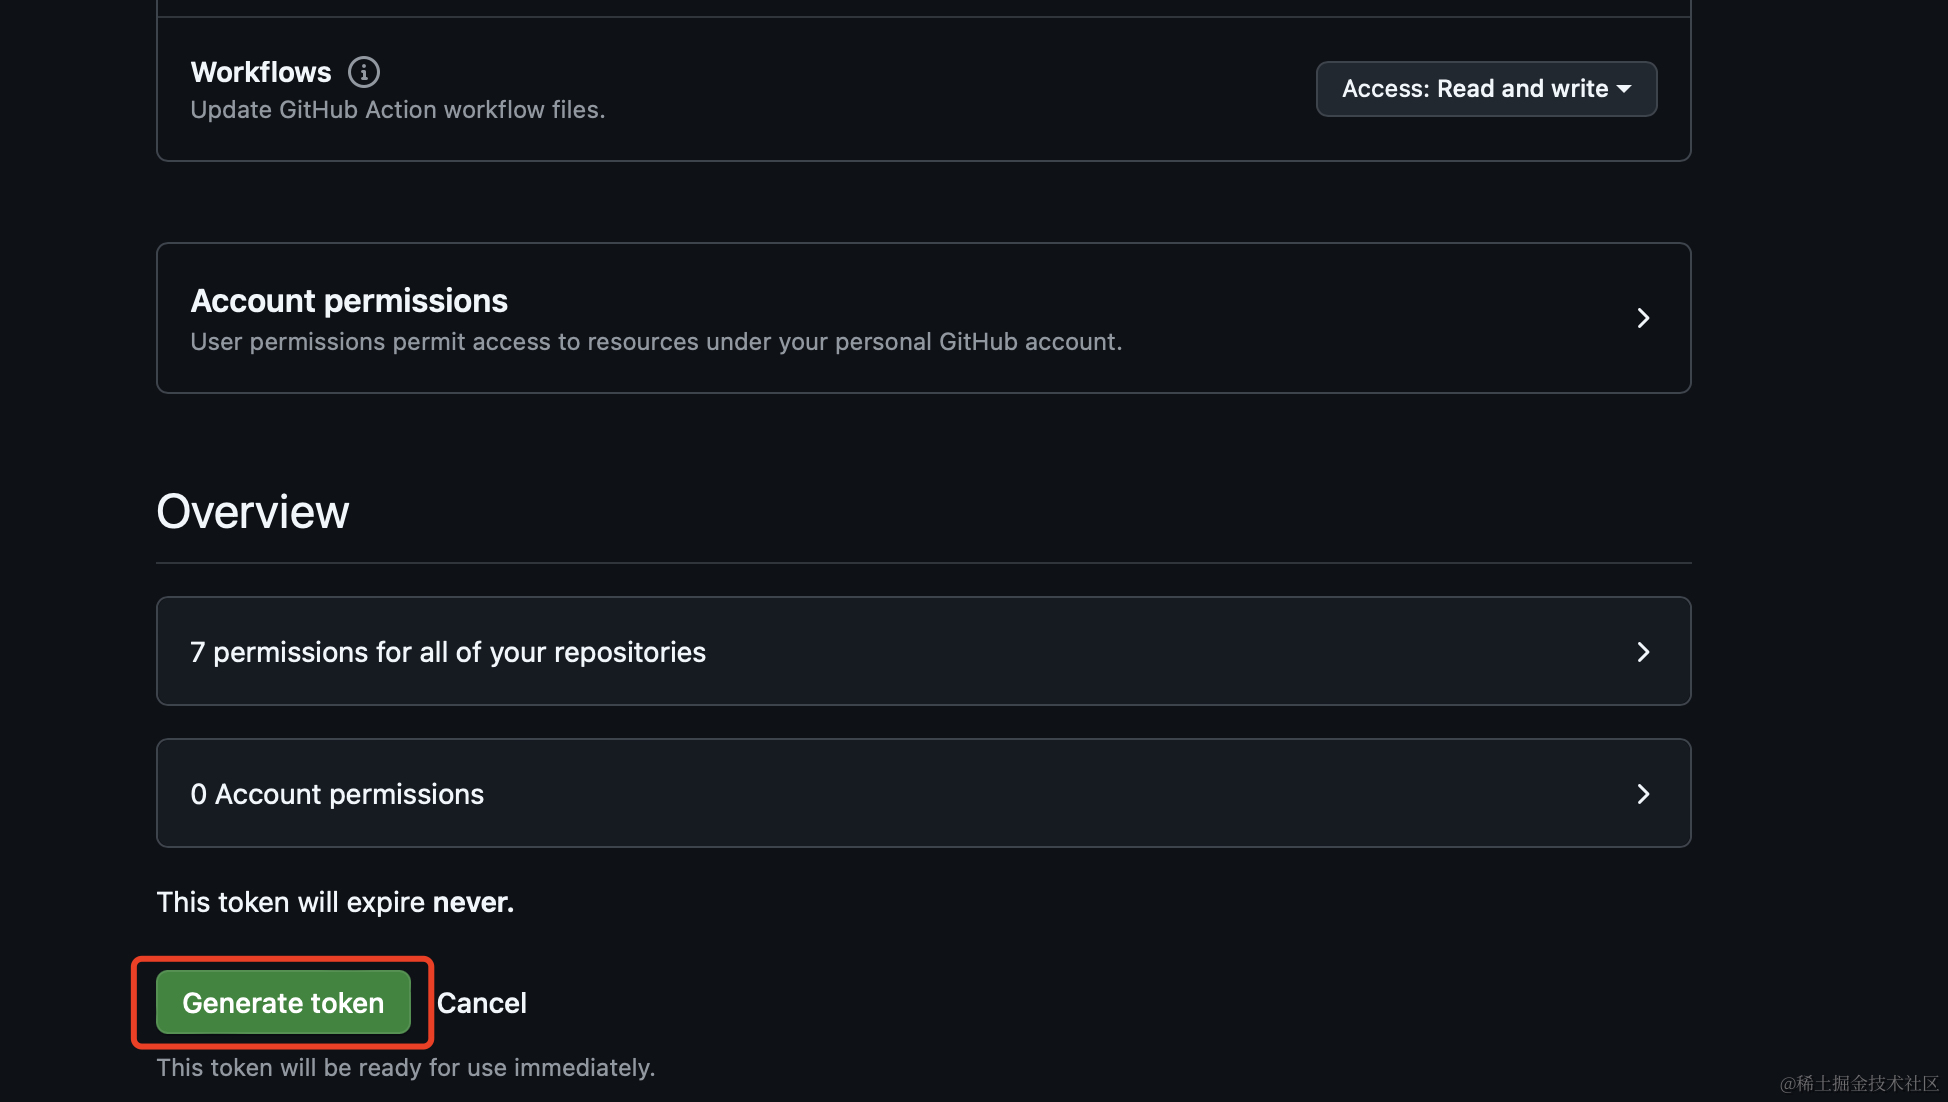Screen dimensions: 1948x1102
Task: Click the User permissions description text
Action: pyautogui.click(x=656, y=342)
